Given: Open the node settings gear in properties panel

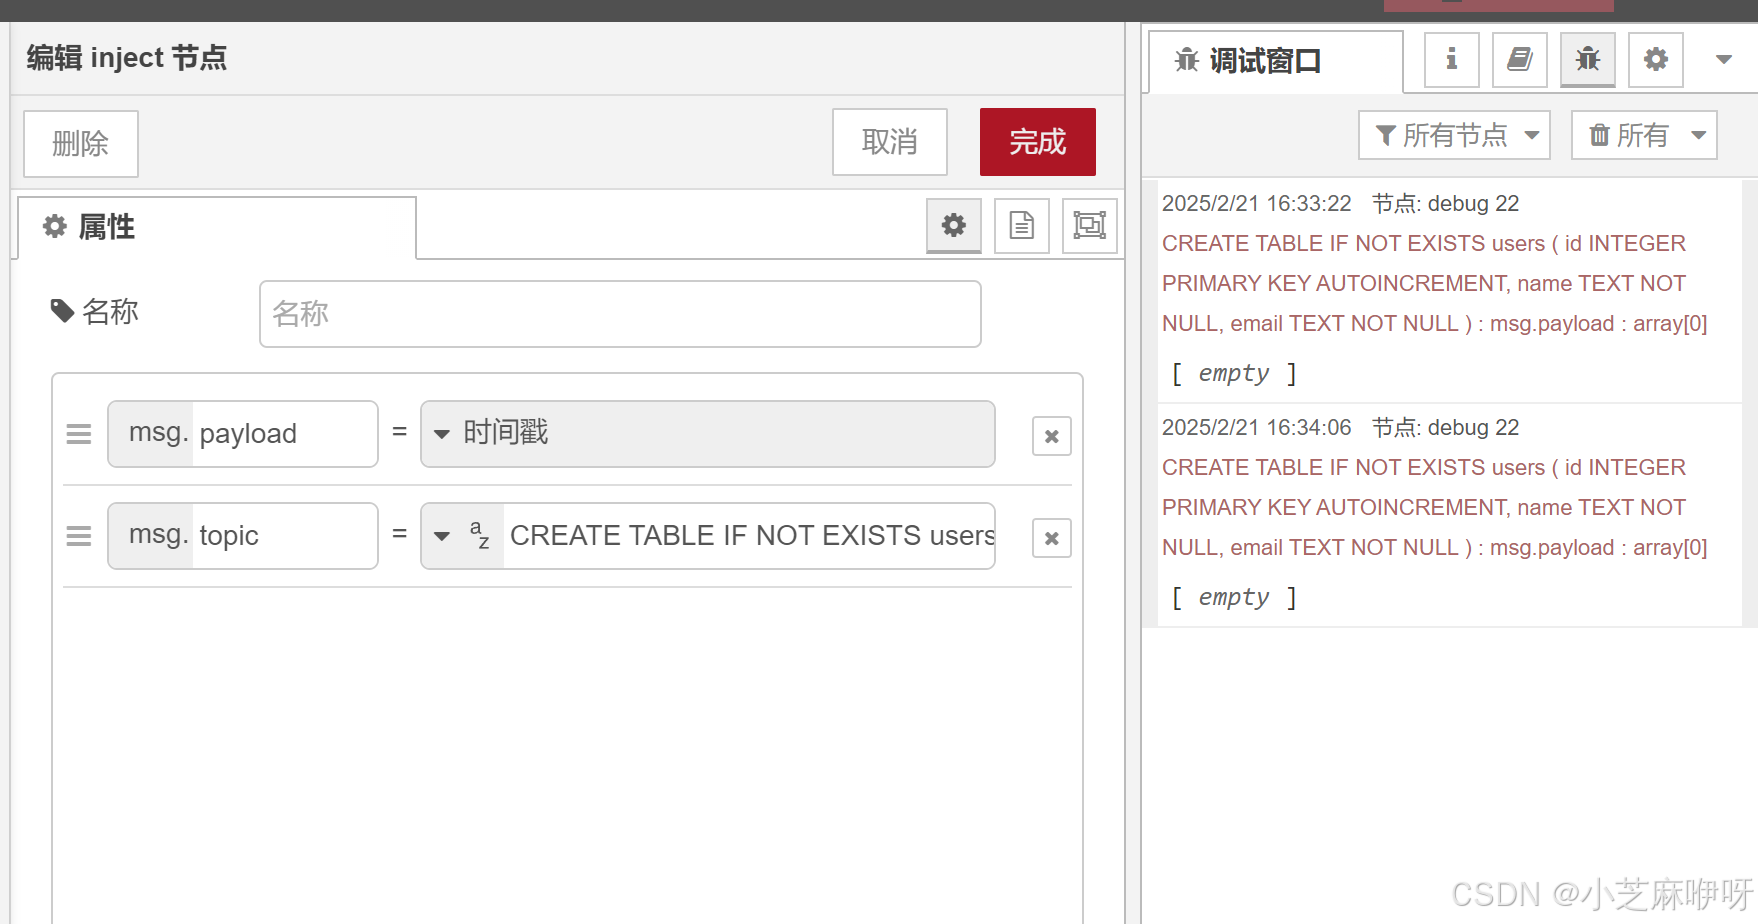Looking at the screenshot, I should pos(952,226).
